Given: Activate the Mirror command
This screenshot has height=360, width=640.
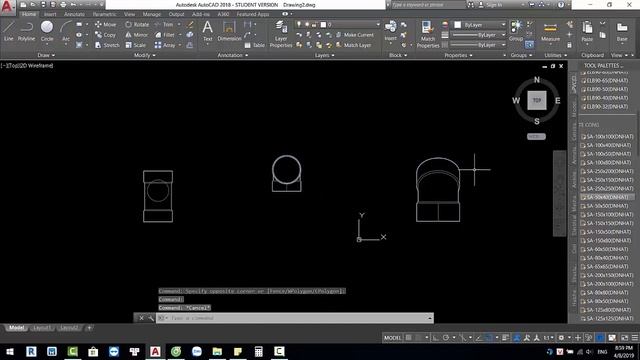Looking at the screenshot, I should click(x=137, y=35).
